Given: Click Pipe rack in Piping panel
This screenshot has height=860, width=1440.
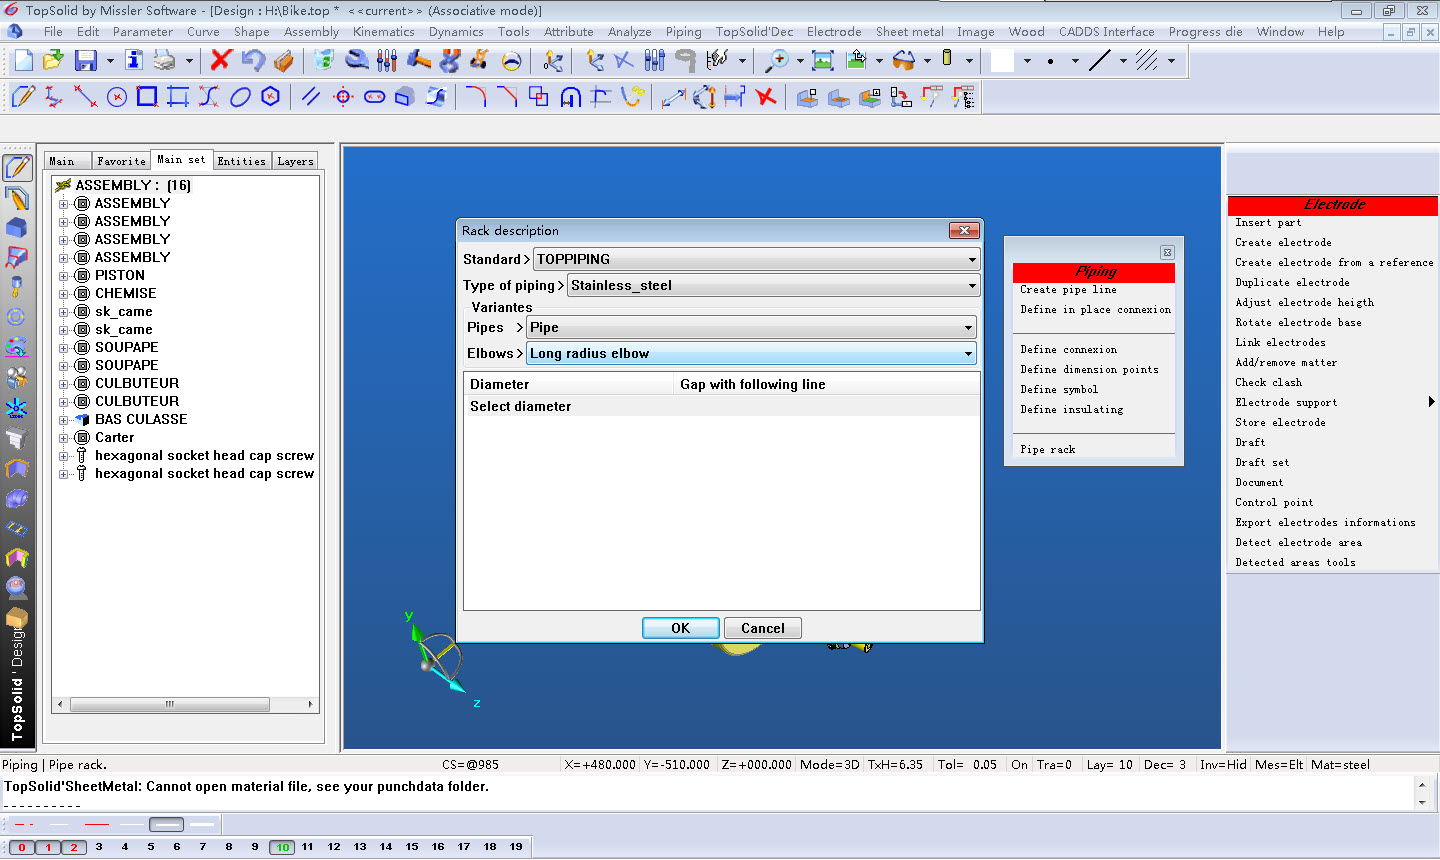Looking at the screenshot, I should pos(1048,450).
